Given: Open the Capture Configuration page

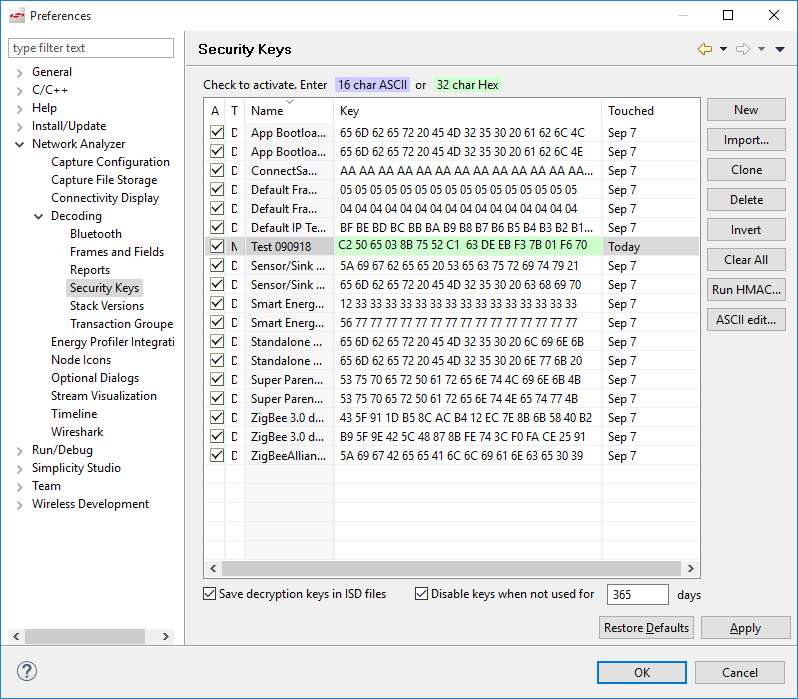Looking at the screenshot, I should pos(110,162).
